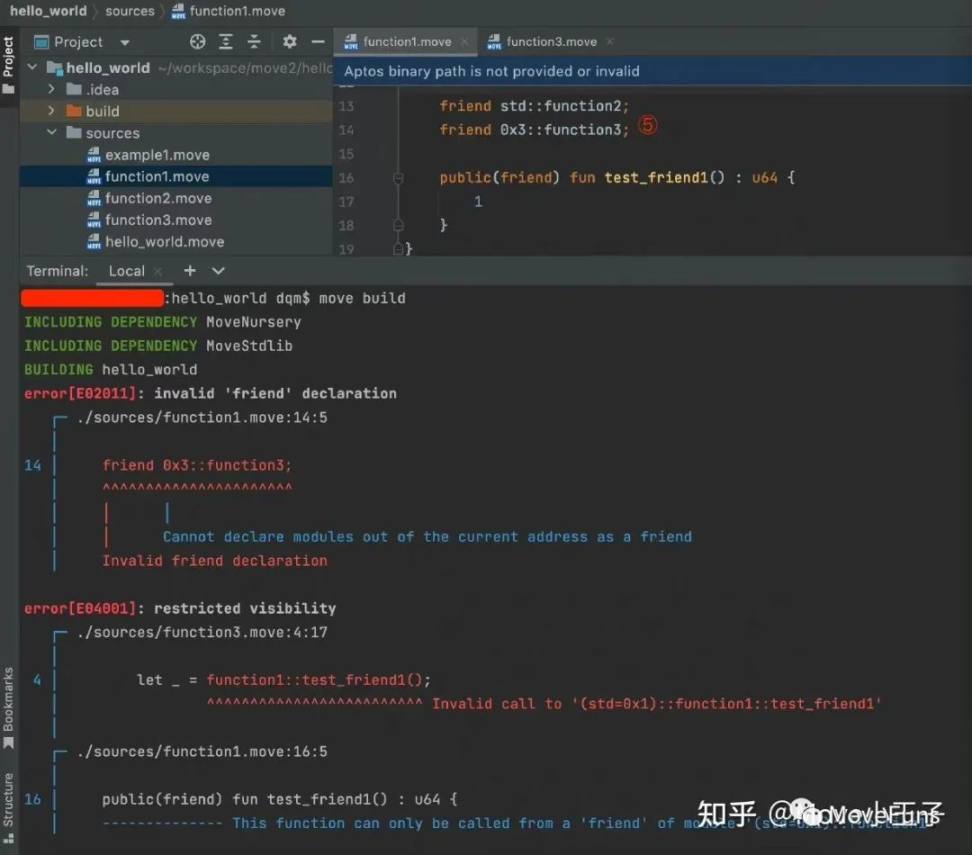Click the locate-in-project target icon
Image resolution: width=972 pixels, height=855 pixels.
(198, 42)
